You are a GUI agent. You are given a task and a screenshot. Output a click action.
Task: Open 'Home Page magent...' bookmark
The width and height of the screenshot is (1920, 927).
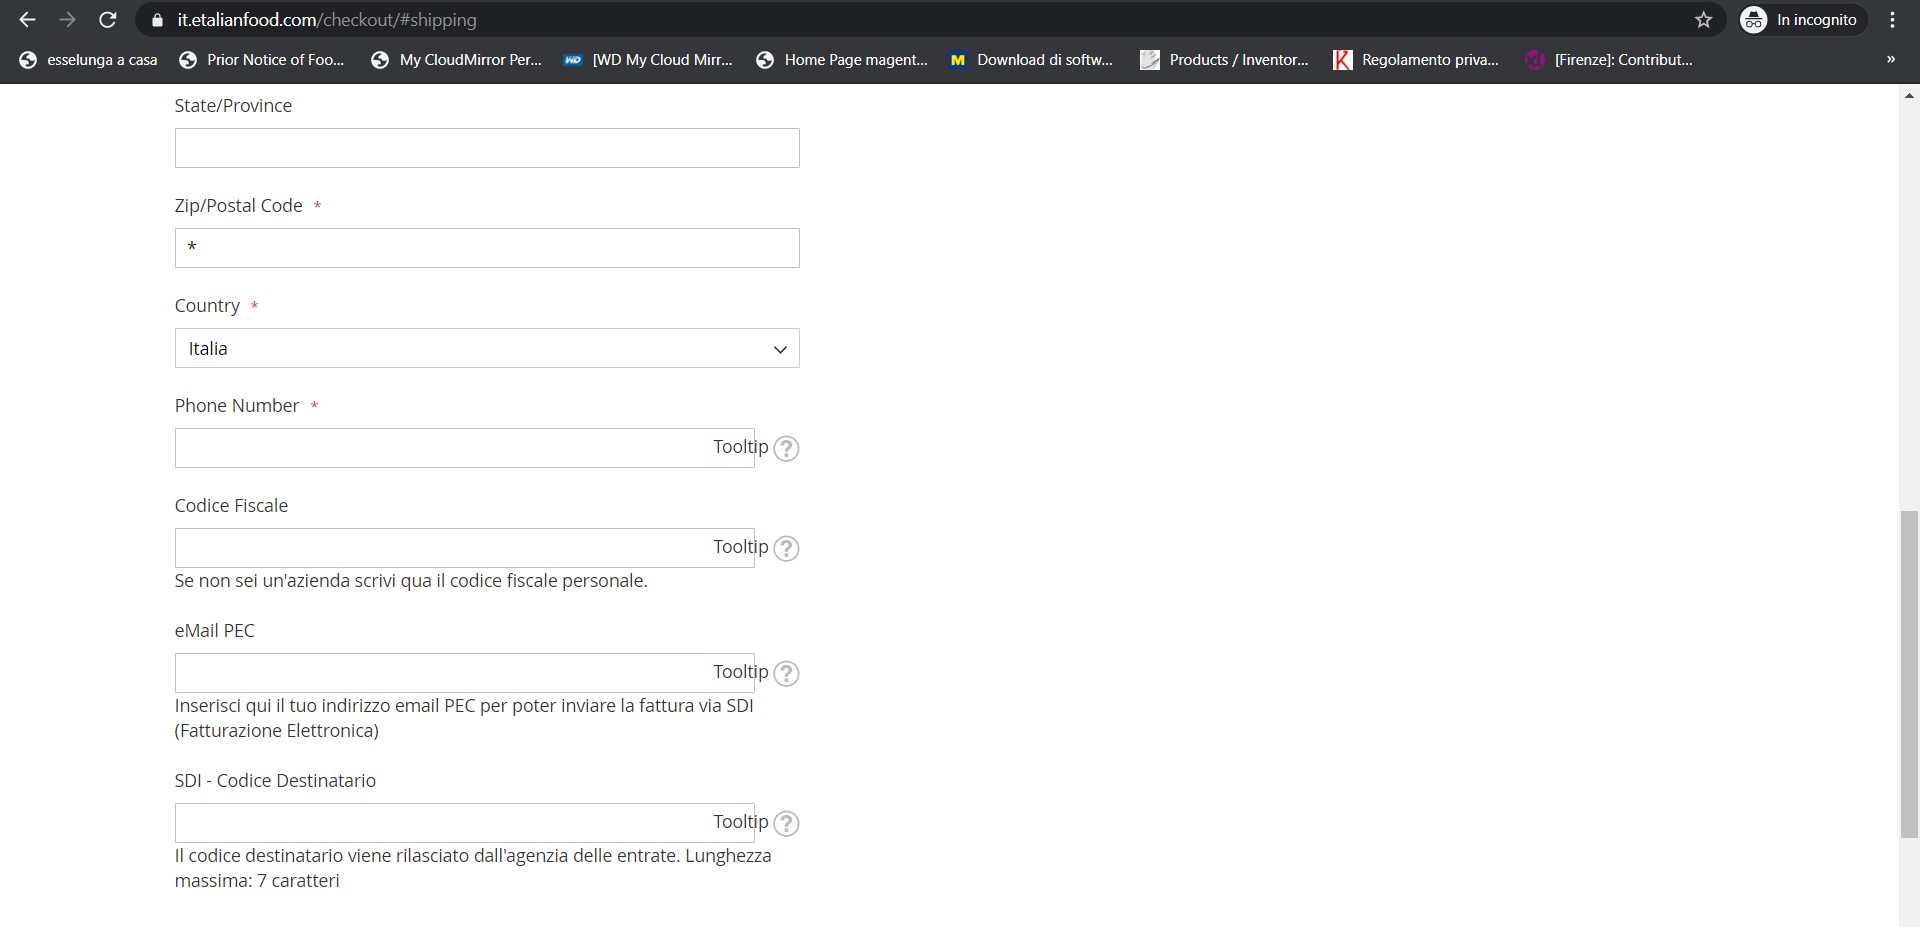coord(842,60)
